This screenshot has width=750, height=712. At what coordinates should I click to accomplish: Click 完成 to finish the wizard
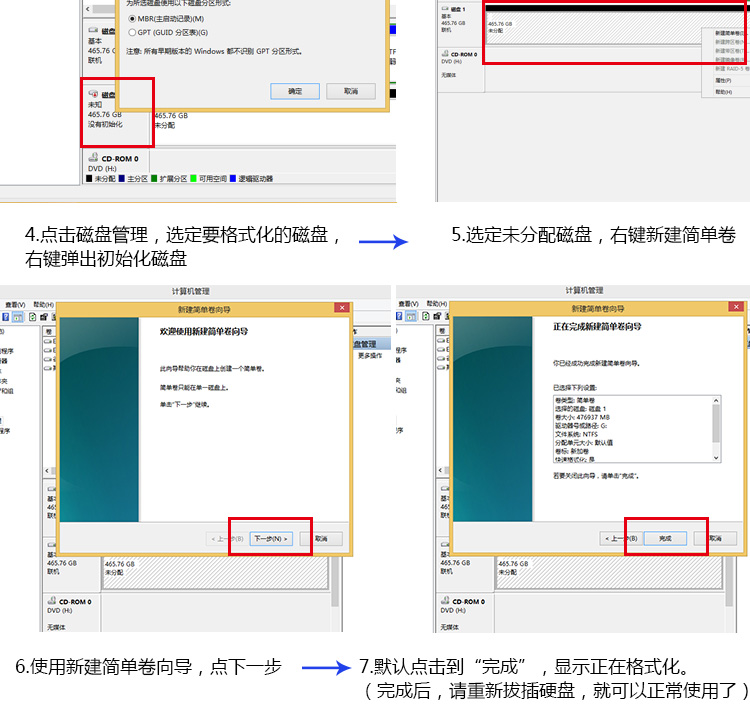pyautogui.click(x=665, y=538)
